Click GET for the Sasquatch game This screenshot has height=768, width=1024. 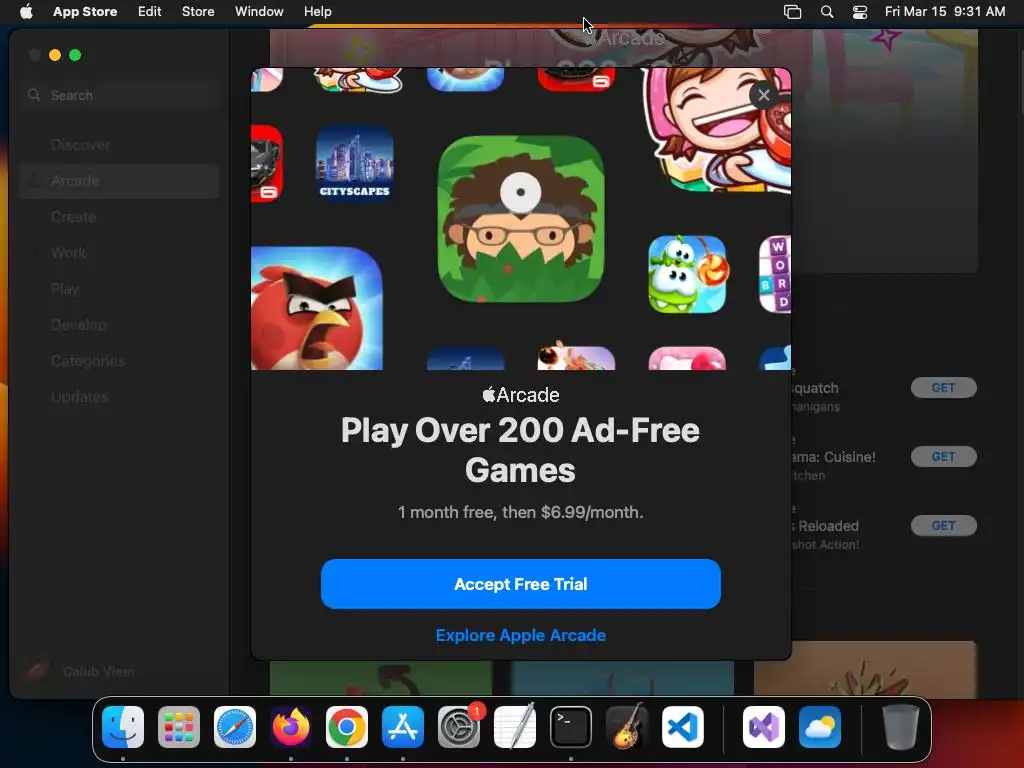coord(944,388)
